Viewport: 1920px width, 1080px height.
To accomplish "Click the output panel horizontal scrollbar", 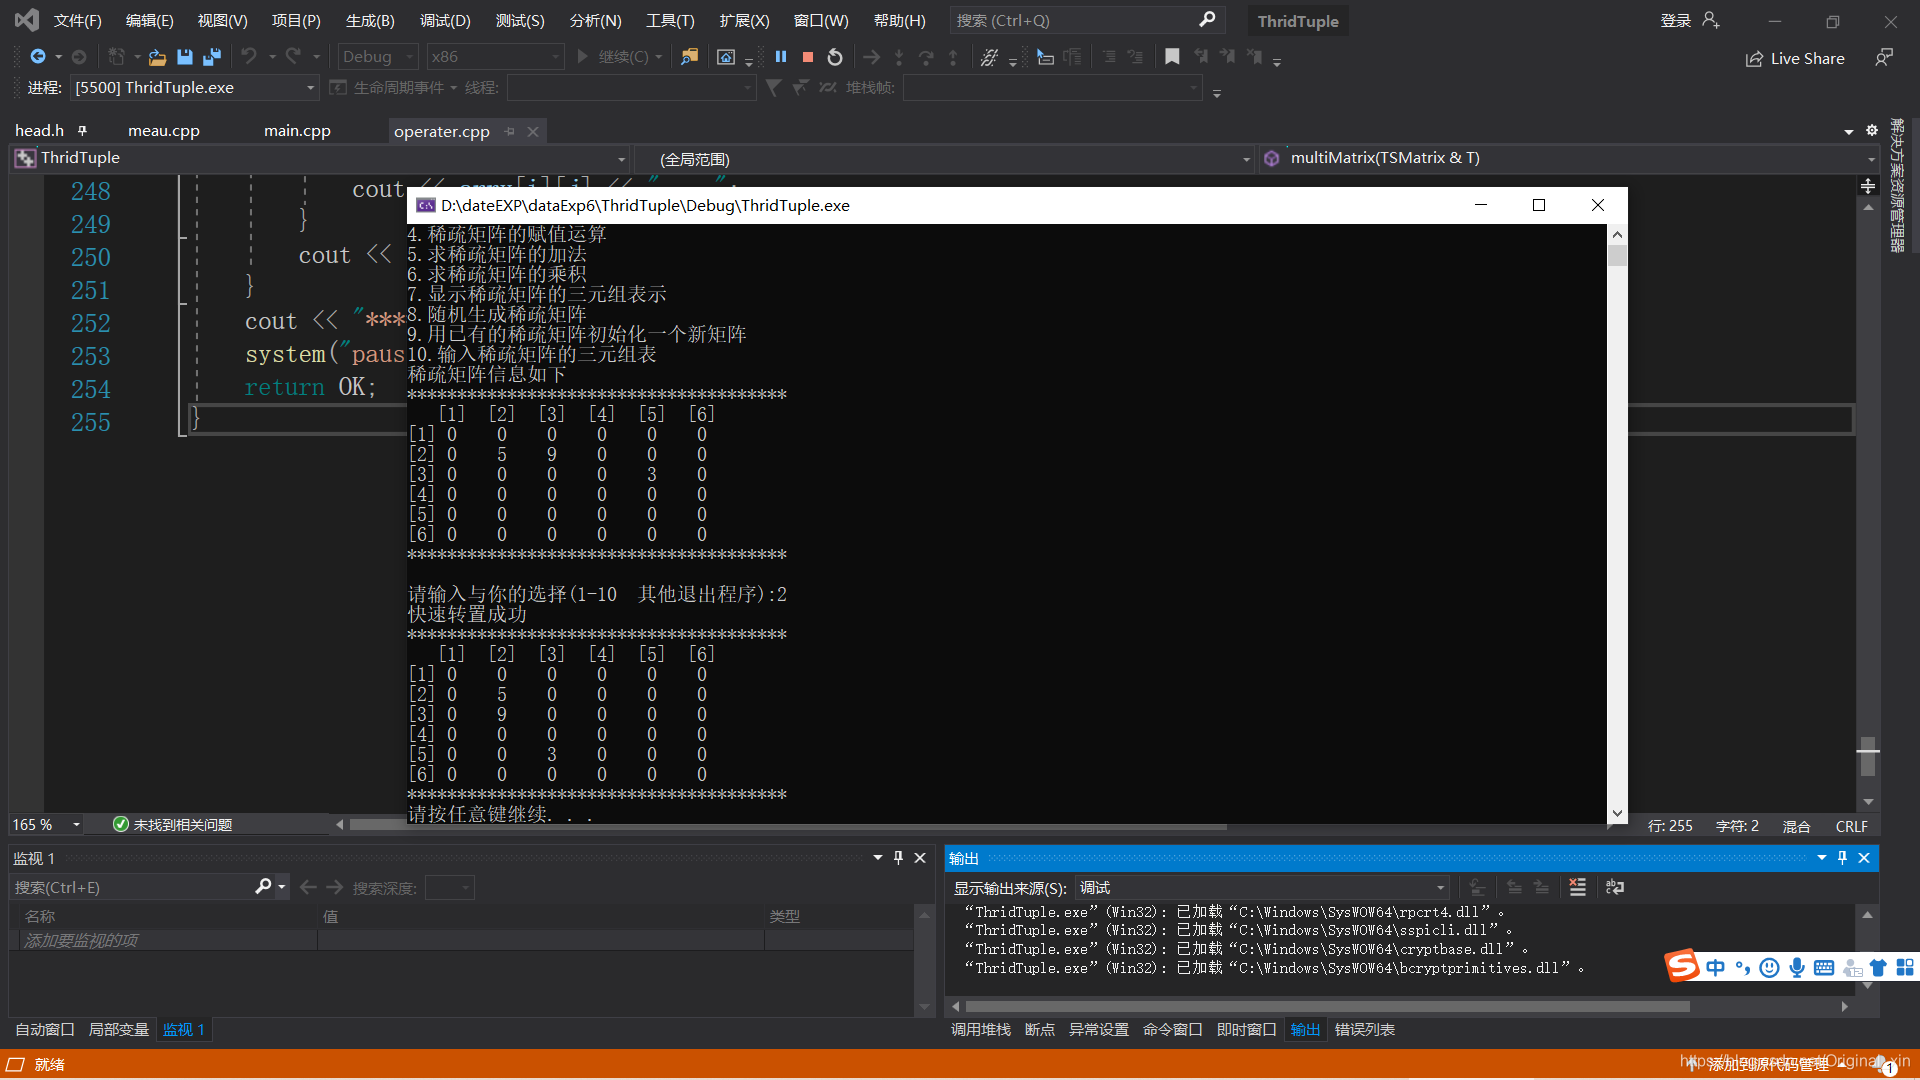I will click(1326, 1007).
